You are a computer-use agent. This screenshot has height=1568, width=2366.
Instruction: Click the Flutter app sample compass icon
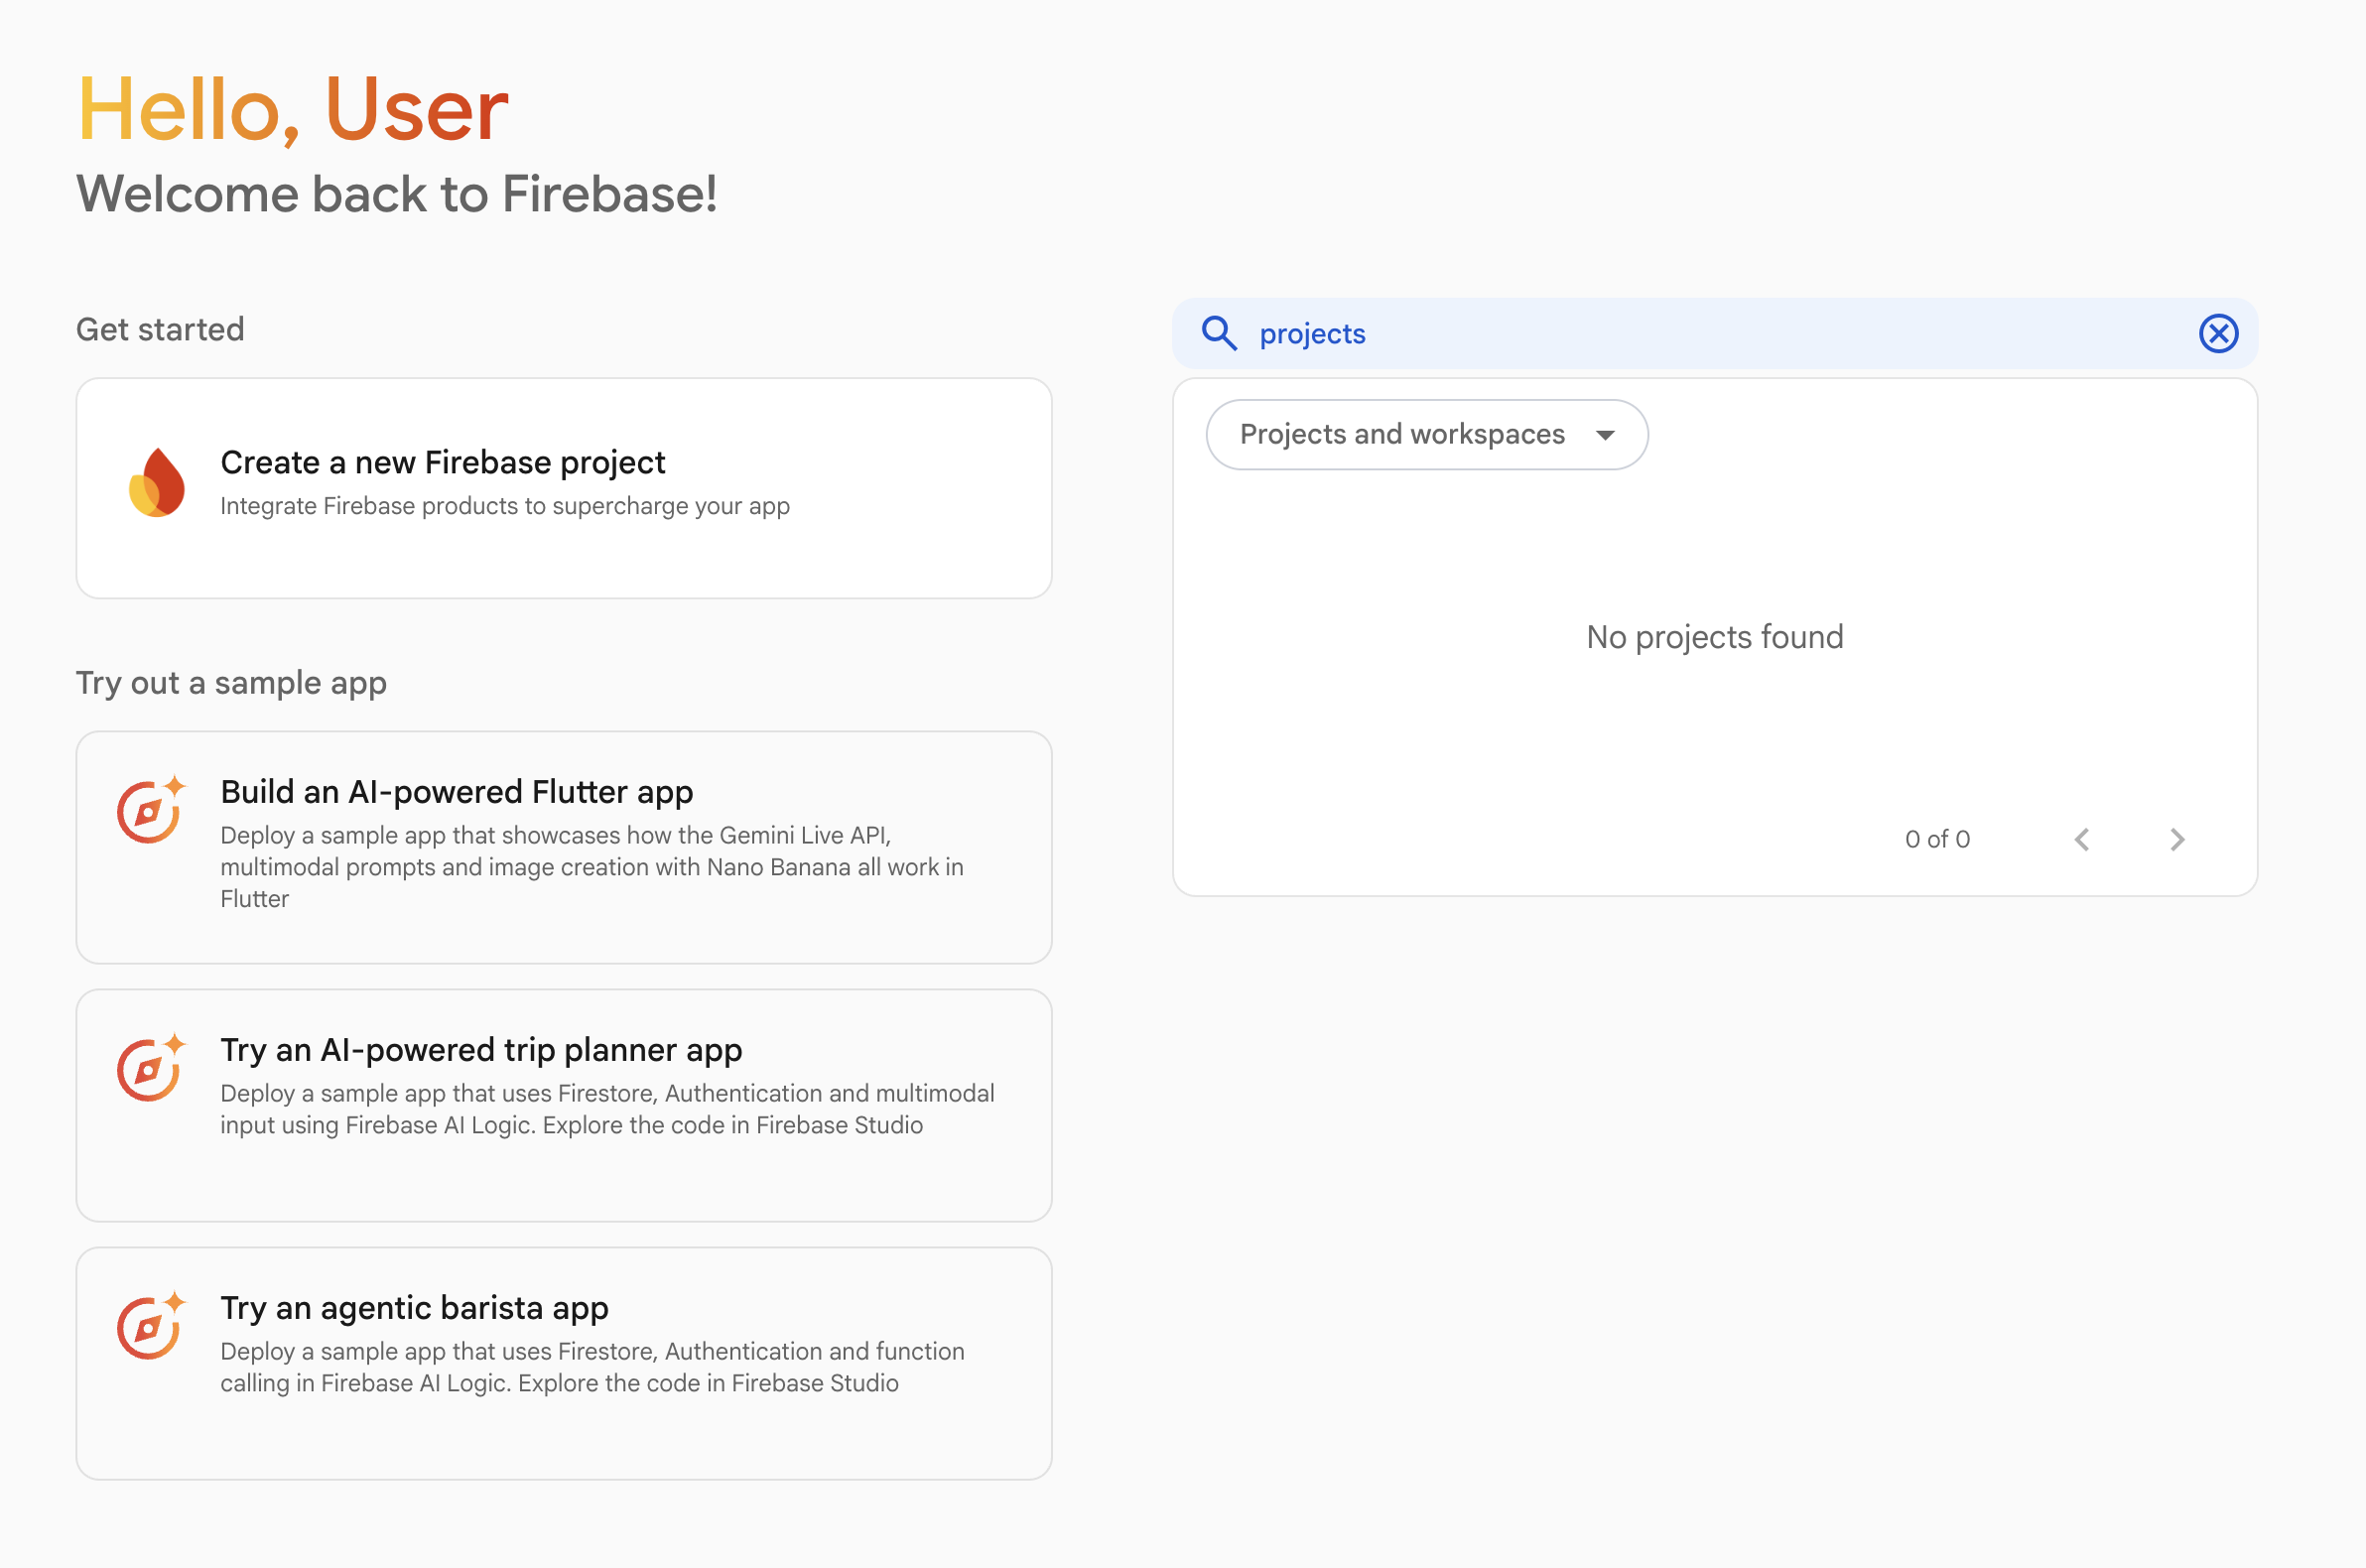151,809
